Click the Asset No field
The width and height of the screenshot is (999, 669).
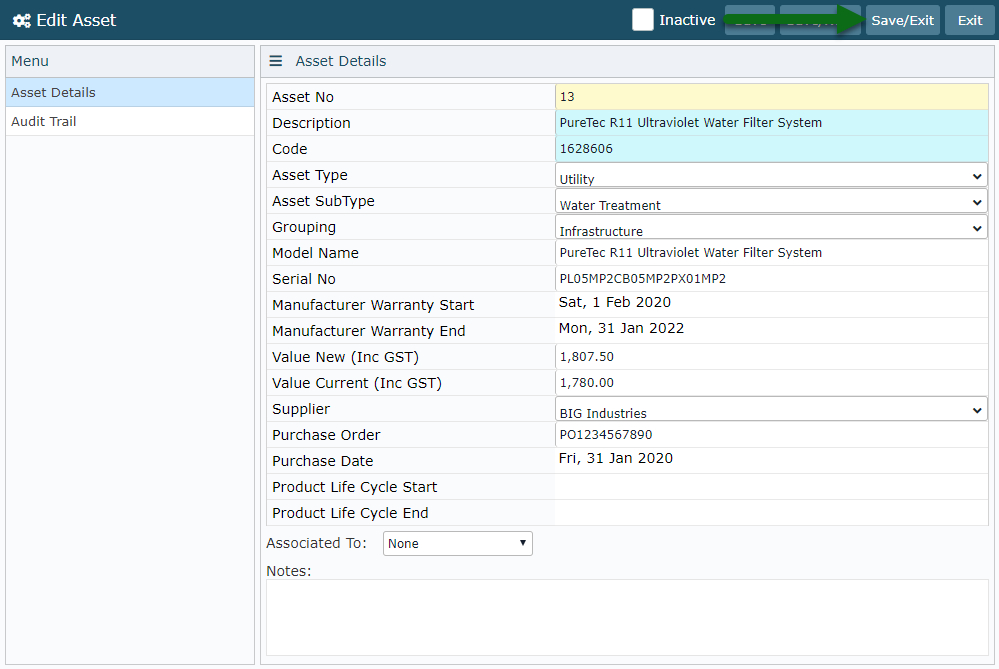tap(772, 97)
